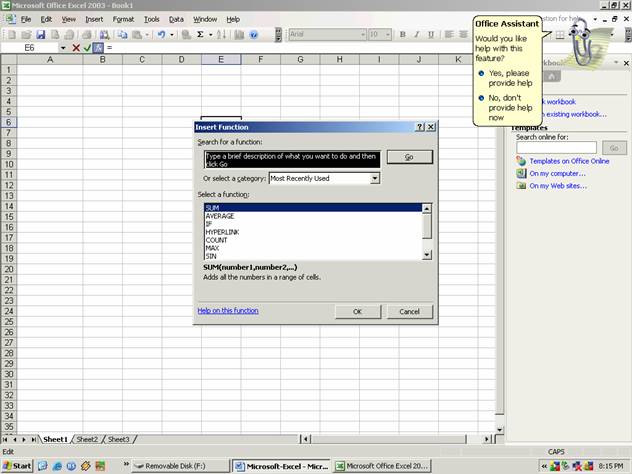632x474 pixels.
Task: Click the Center alignment icon
Action: pyautogui.click(x=464, y=35)
